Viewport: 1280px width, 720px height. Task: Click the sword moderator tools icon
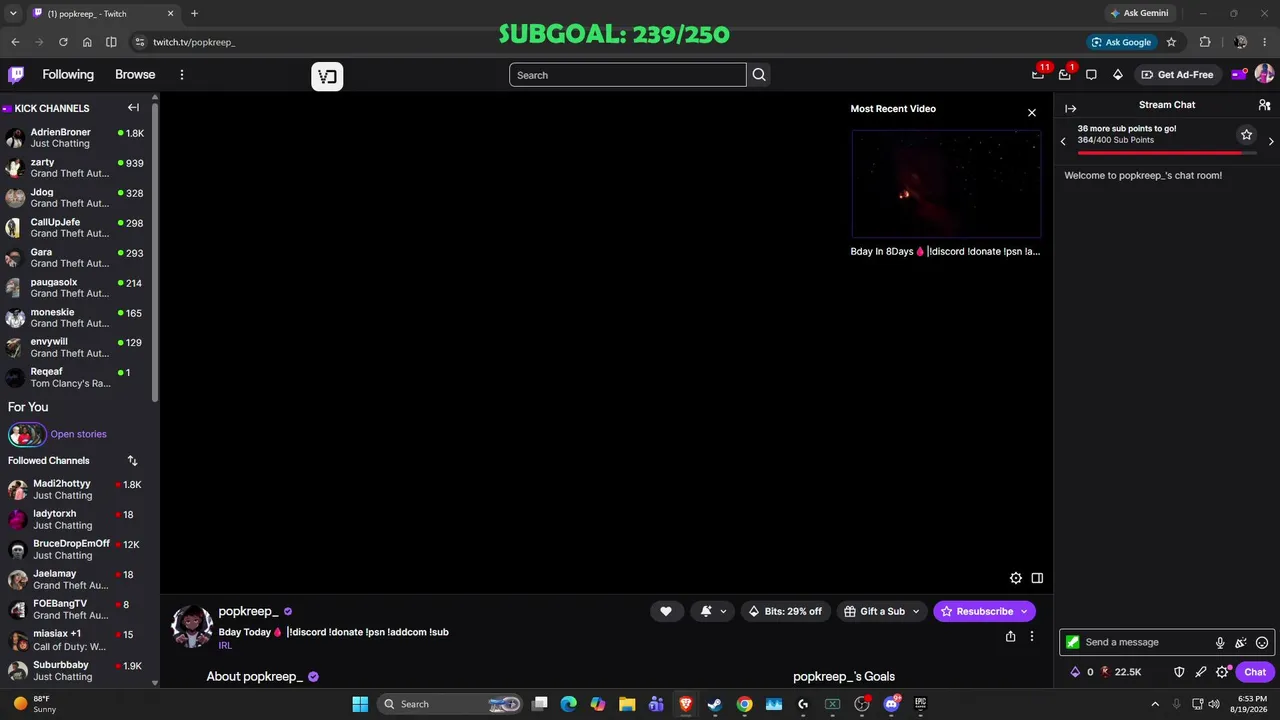click(1200, 672)
